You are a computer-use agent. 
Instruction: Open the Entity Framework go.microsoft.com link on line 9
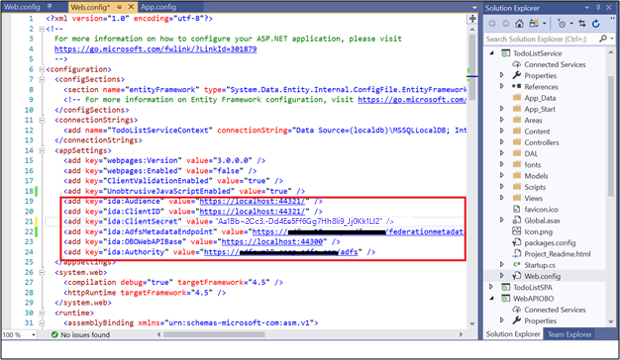coord(412,100)
